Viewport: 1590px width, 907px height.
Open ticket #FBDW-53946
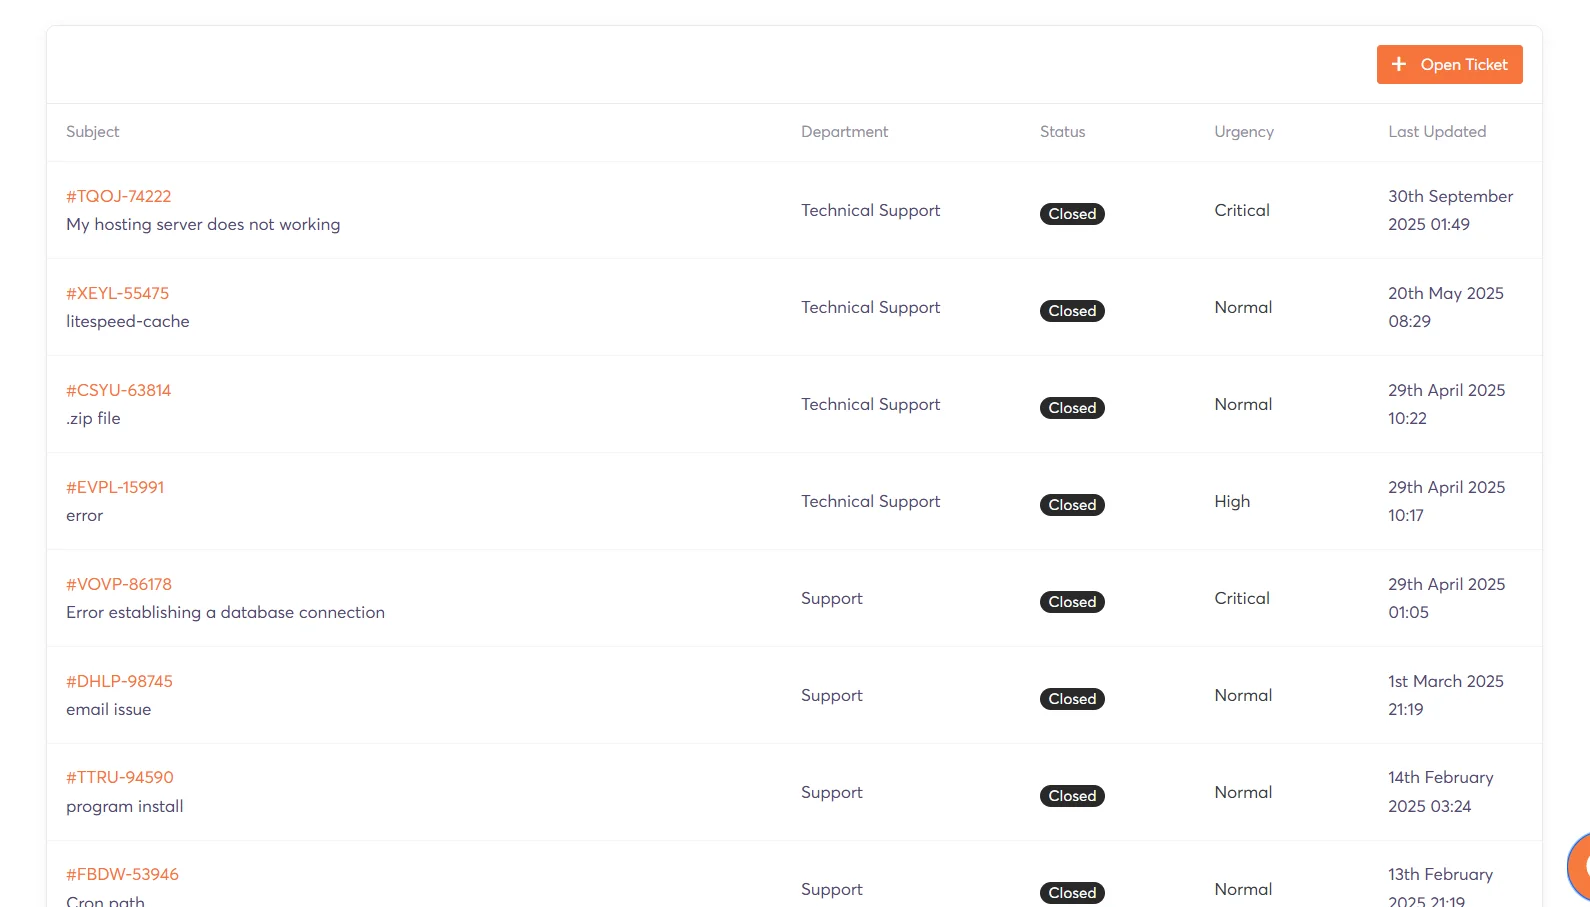[123, 875]
